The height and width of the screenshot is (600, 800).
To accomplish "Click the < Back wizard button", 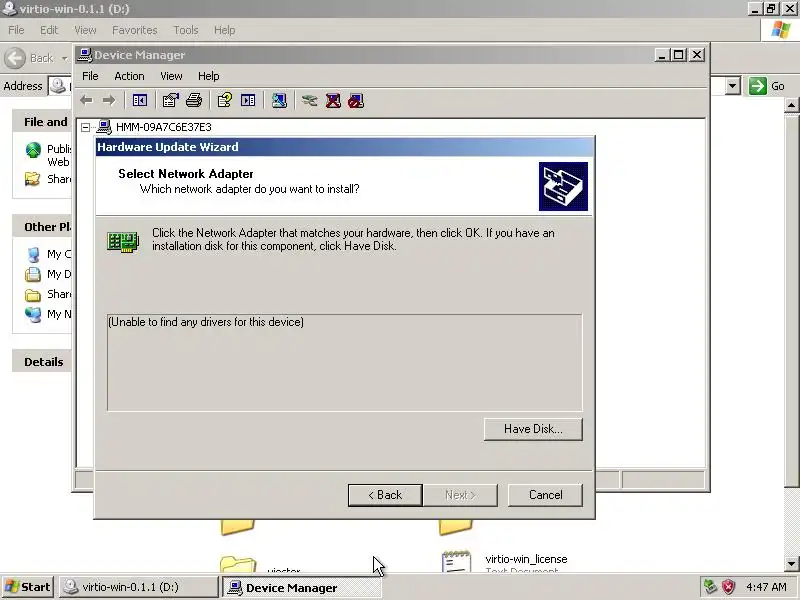I will click(385, 495).
